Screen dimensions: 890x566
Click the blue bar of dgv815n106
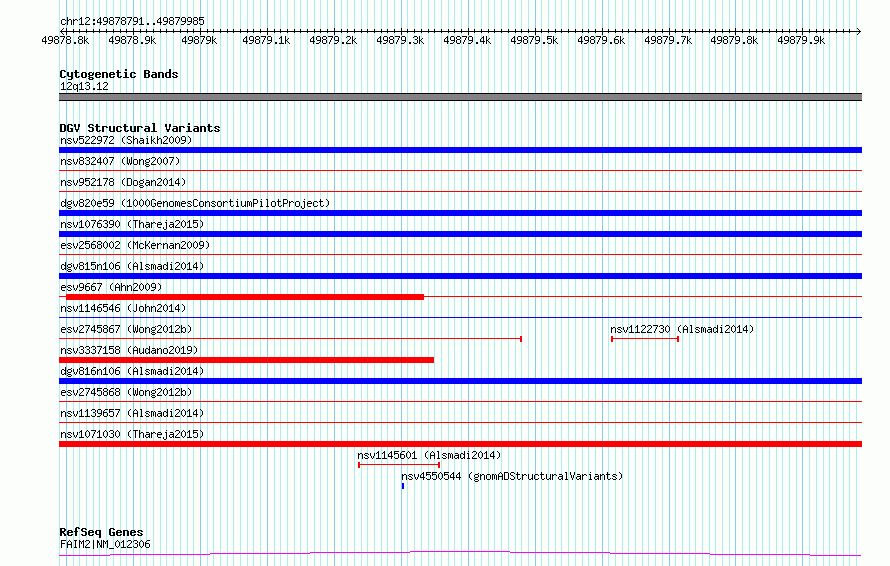[x=460, y=276]
